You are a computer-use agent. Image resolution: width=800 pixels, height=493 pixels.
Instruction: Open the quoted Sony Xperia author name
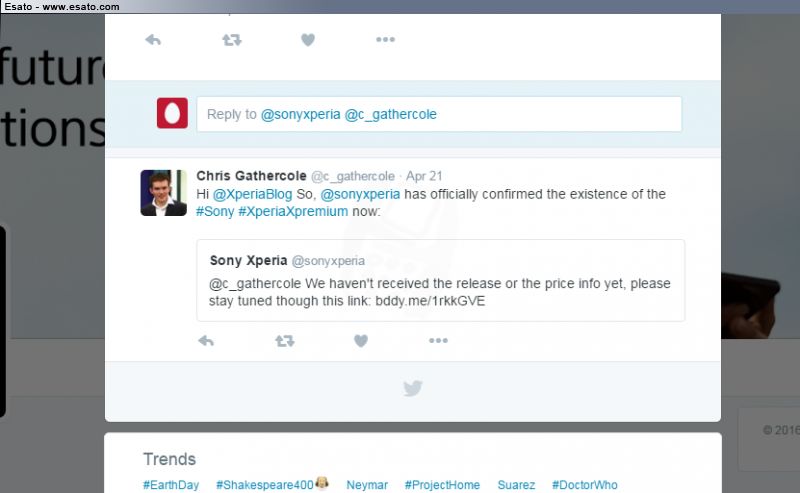[x=248, y=260]
